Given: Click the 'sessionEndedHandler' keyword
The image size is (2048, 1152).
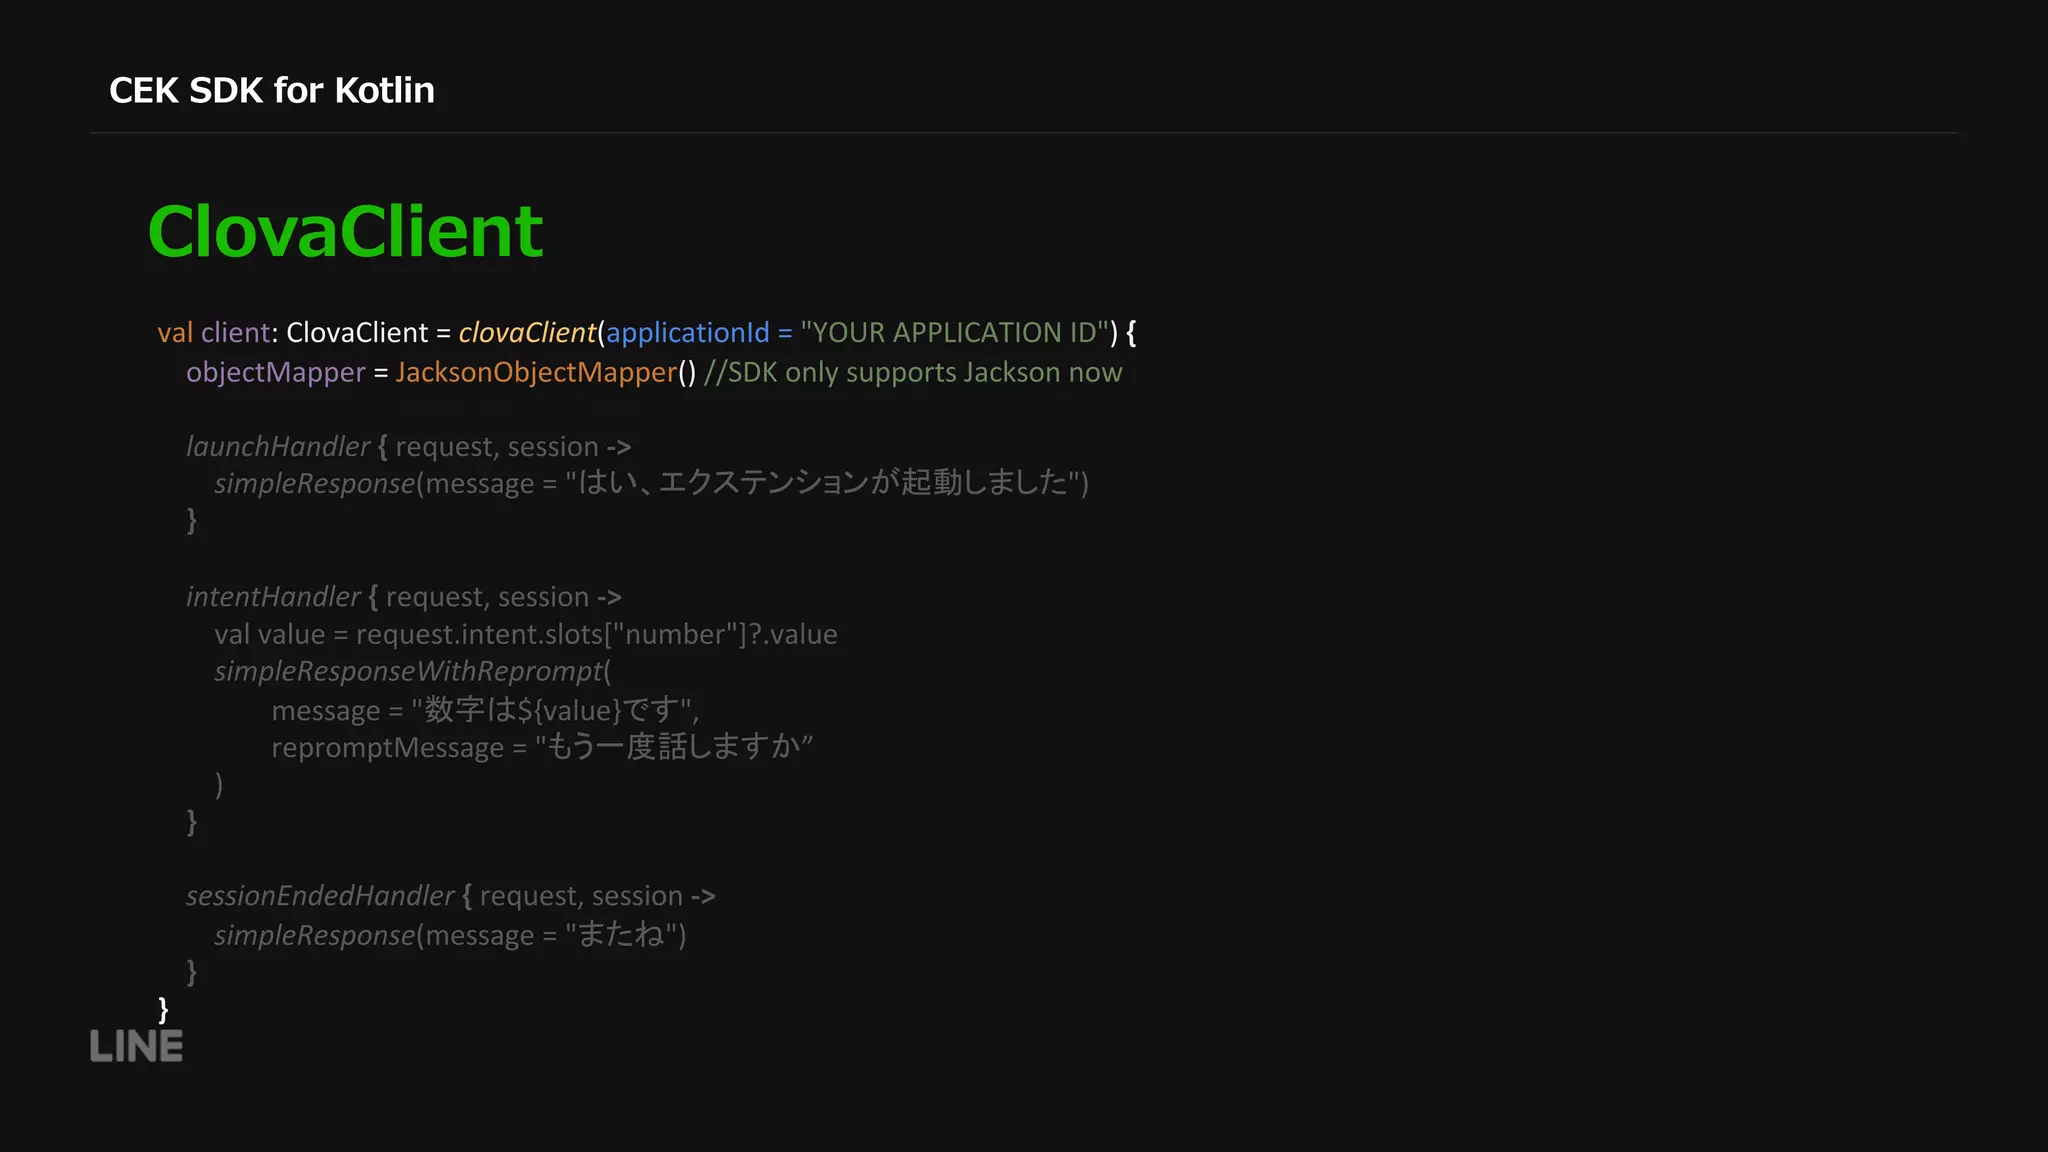Looking at the screenshot, I should pos(320,896).
